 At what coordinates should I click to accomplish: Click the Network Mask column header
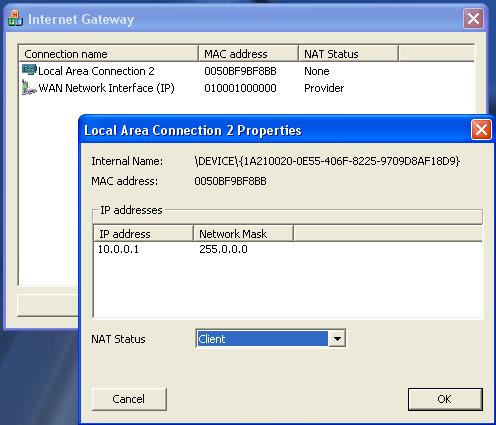[x=243, y=234]
